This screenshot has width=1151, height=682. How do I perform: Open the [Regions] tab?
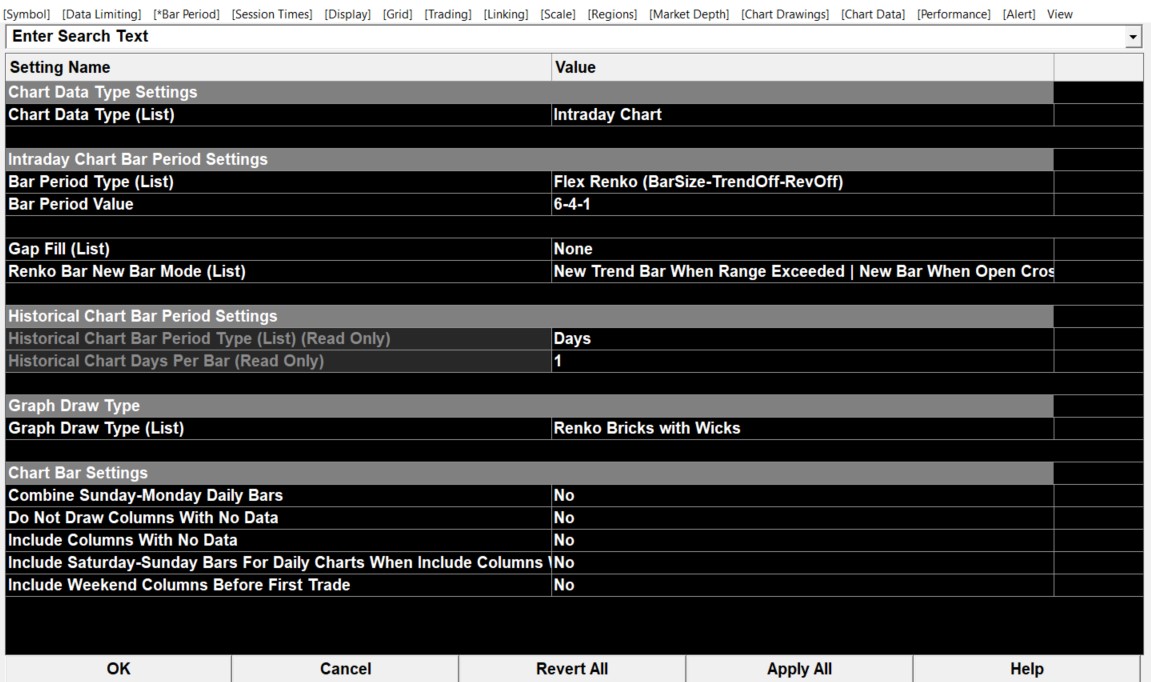(x=612, y=14)
